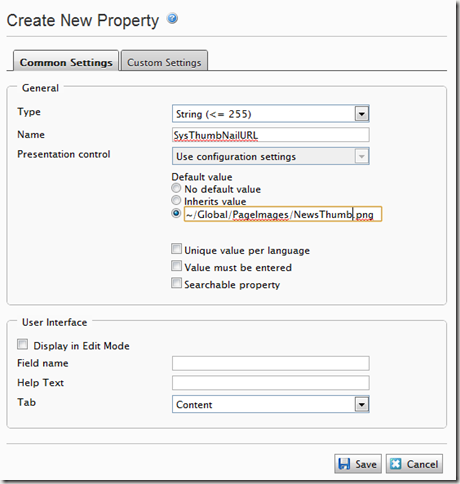Screen dimensions: 460x484
Task: Toggle the Display in Edit Mode checkbox
Action: click(23, 344)
